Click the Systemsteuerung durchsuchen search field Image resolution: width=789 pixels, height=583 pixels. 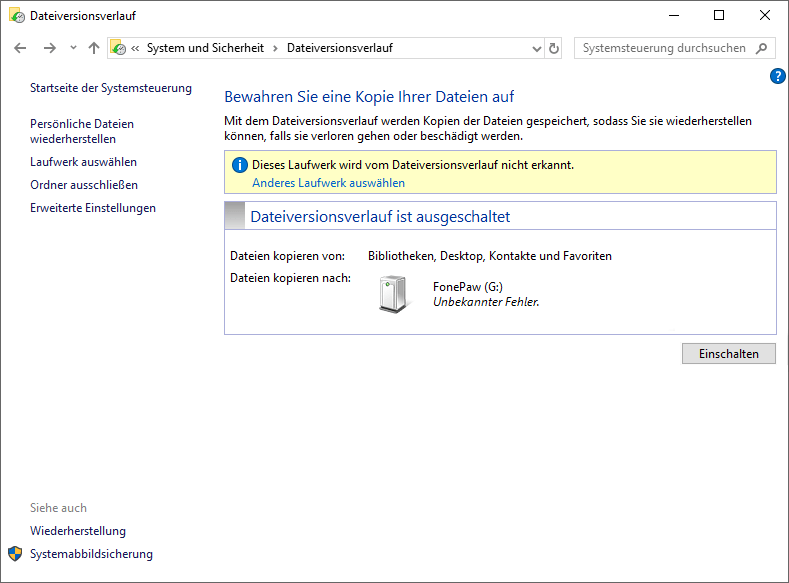[x=663, y=48]
